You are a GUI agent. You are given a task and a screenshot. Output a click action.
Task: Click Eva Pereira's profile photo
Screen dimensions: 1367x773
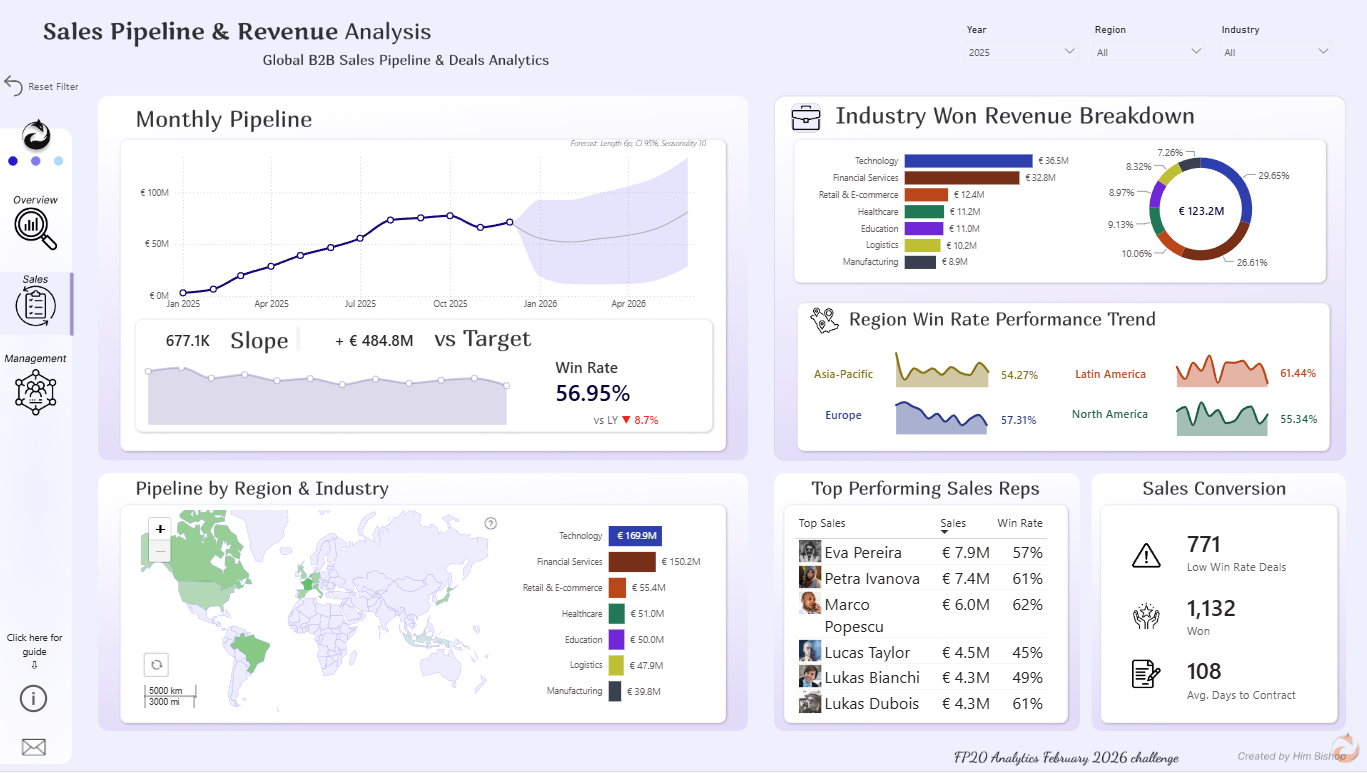[x=810, y=551]
